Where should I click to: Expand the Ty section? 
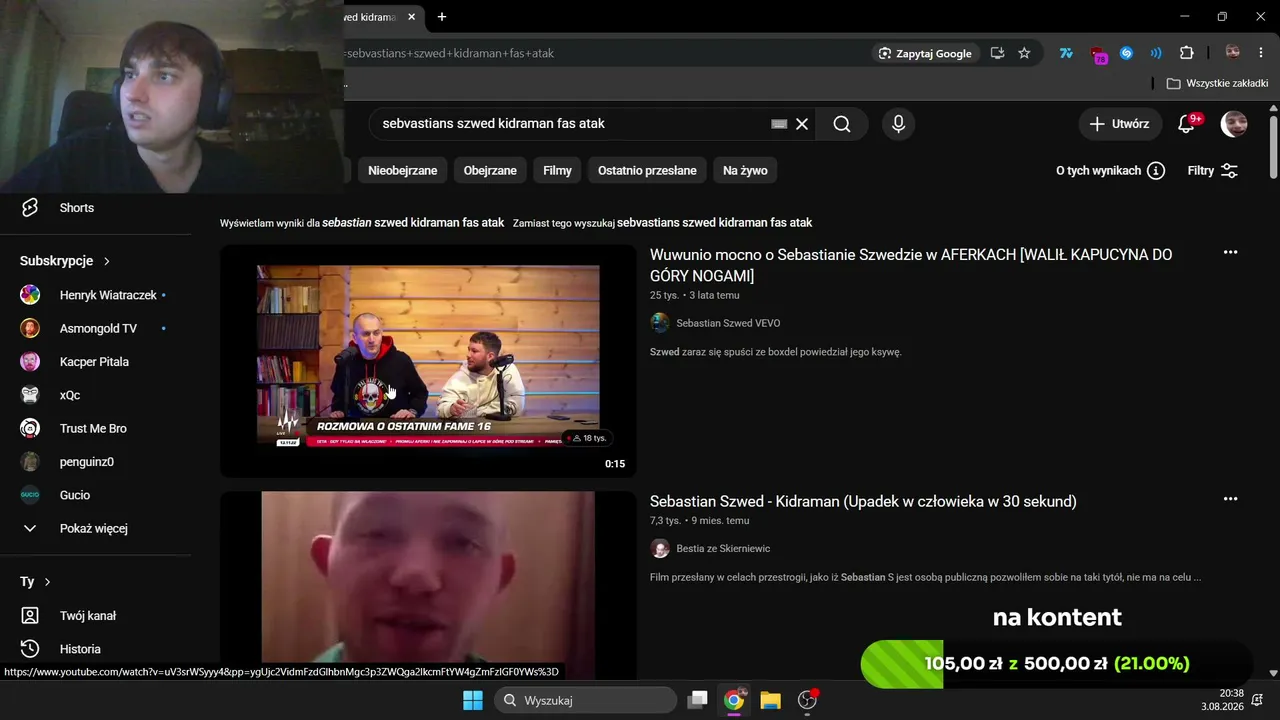click(36, 582)
